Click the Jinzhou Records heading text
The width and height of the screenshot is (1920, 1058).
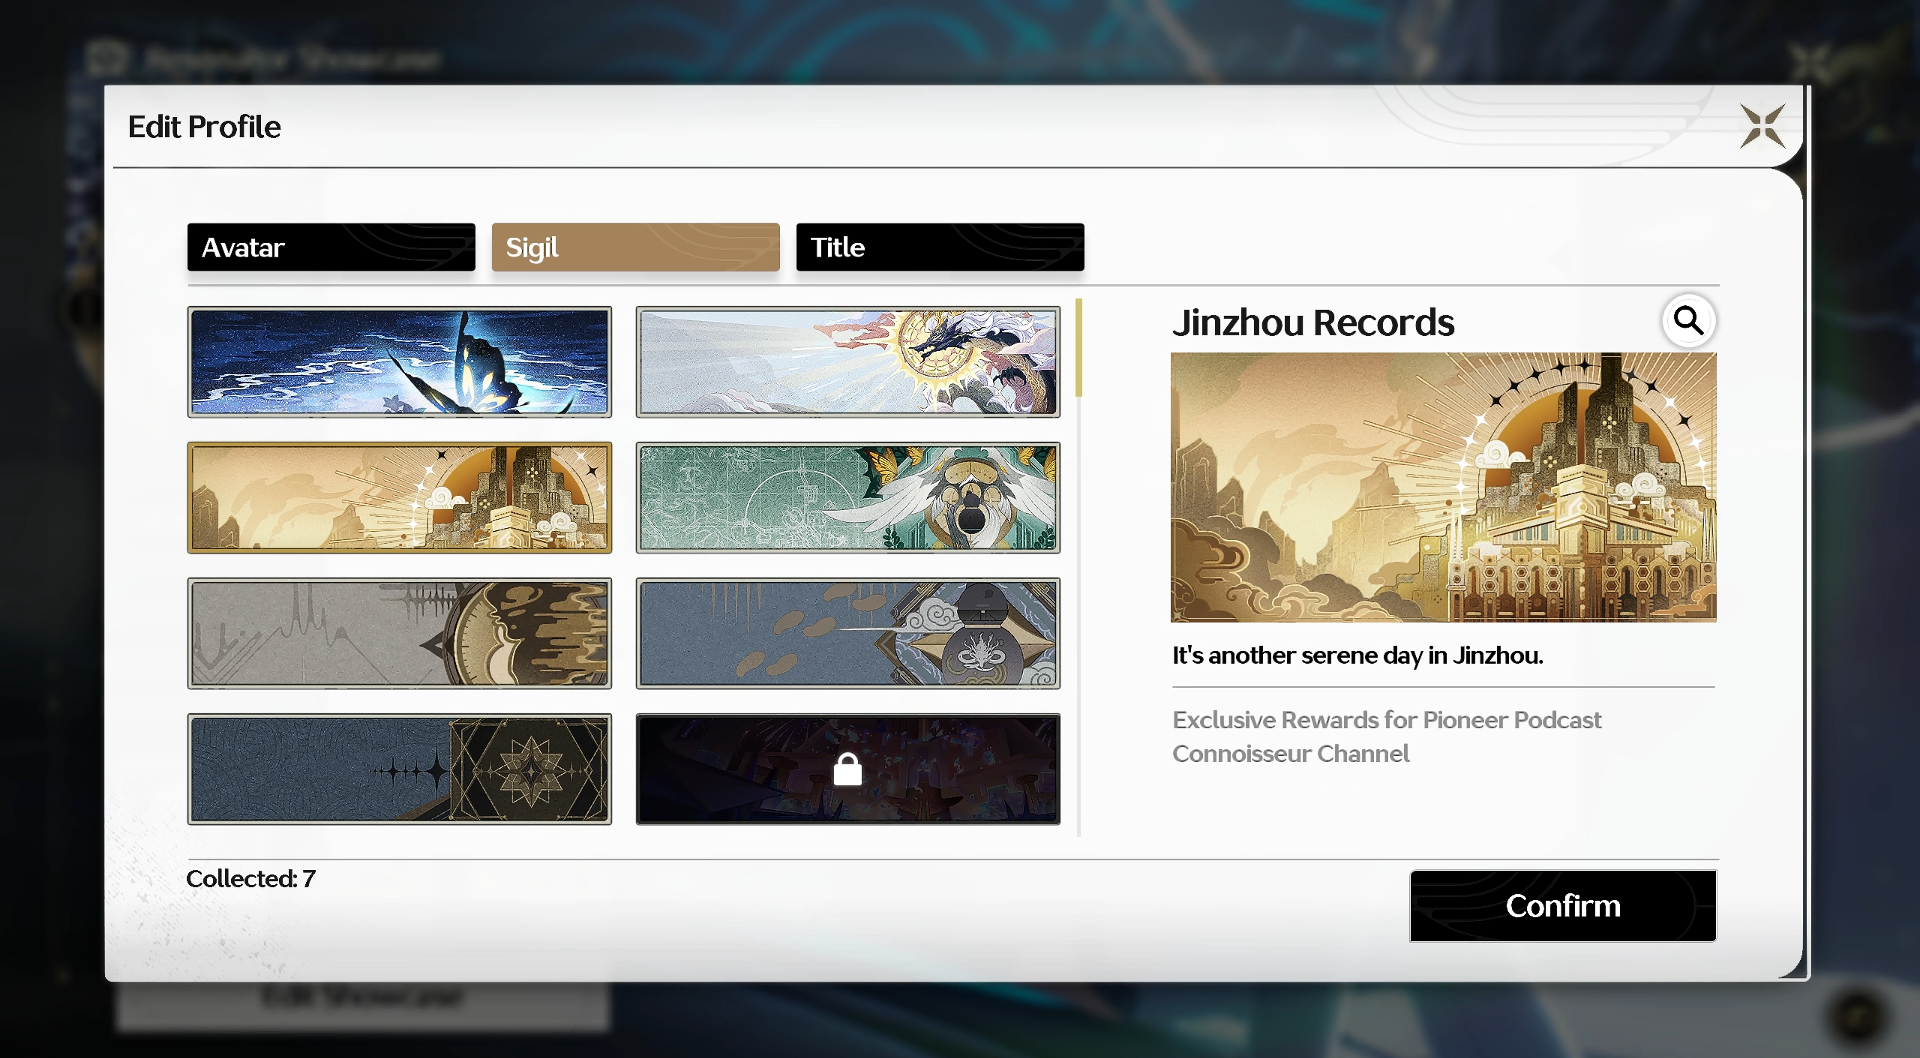1313,323
